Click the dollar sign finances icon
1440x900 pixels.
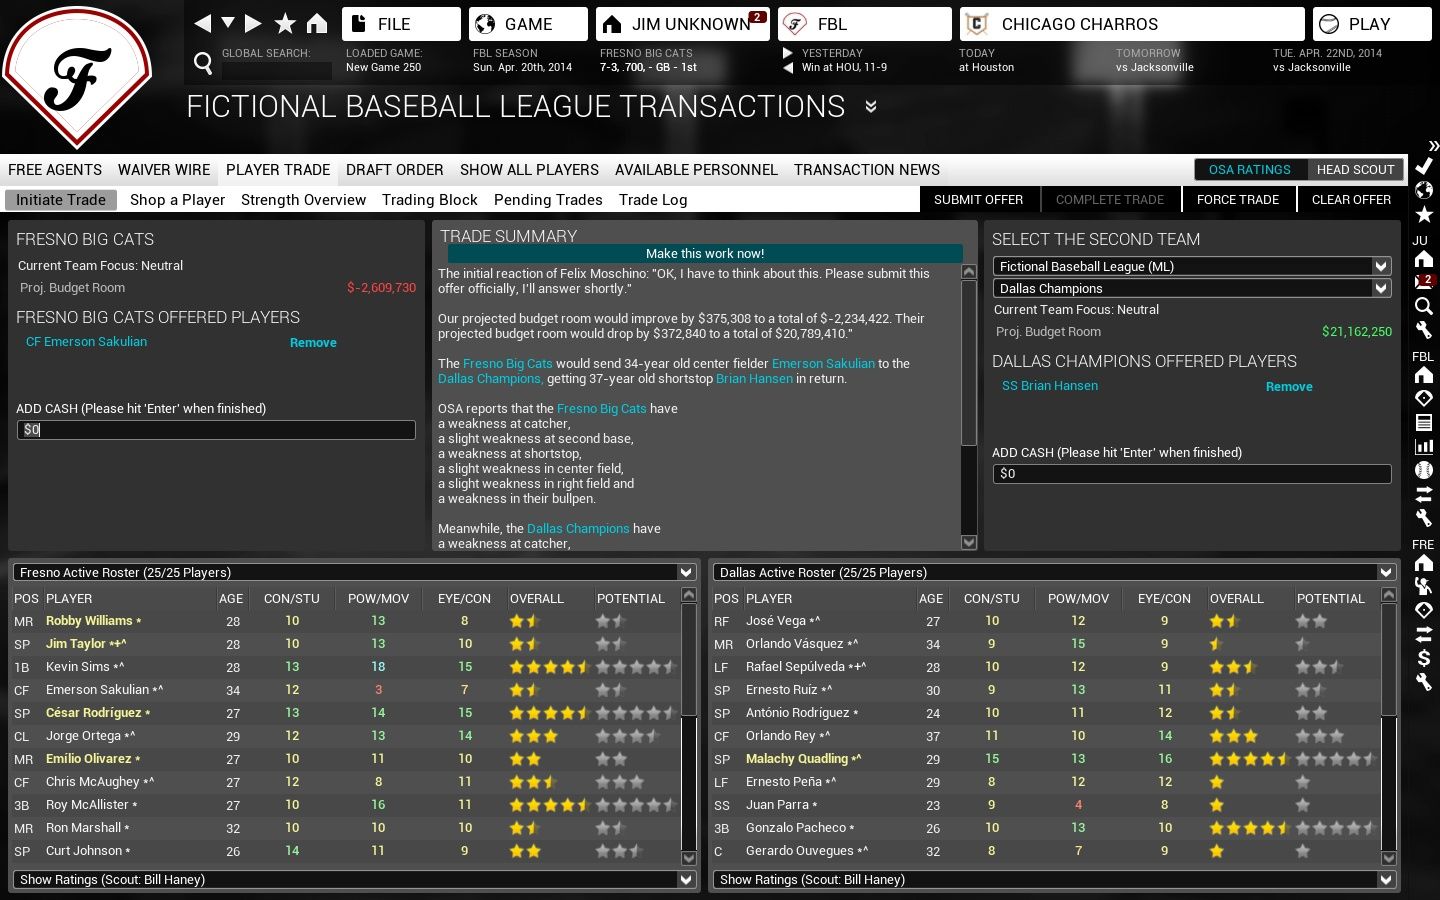1424,657
